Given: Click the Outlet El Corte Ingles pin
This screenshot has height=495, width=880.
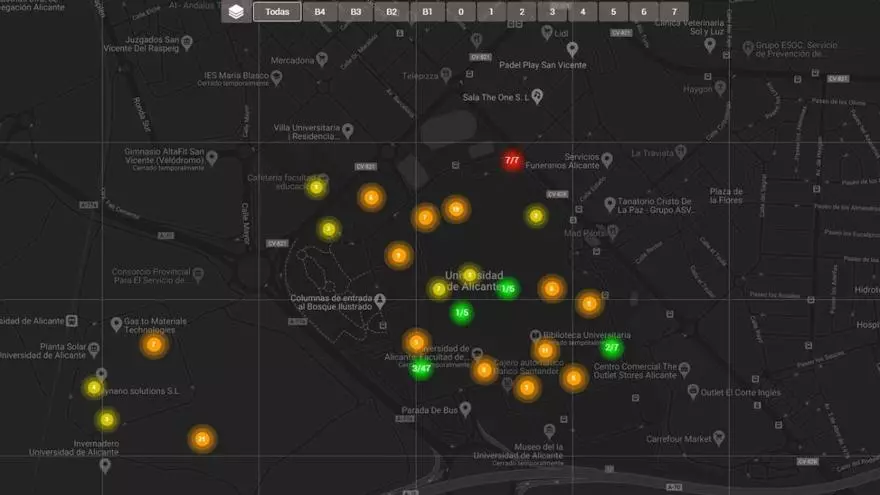Looking at the screenshot, I should click(691, 392).
